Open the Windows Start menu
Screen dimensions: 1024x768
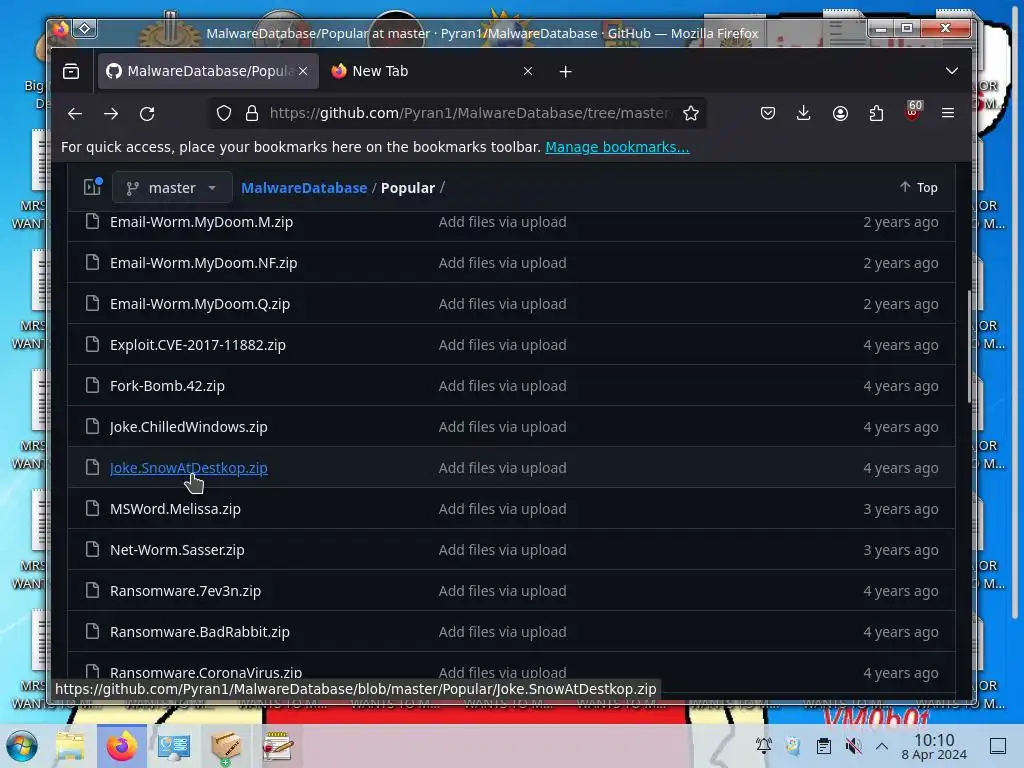click(22, 746)
